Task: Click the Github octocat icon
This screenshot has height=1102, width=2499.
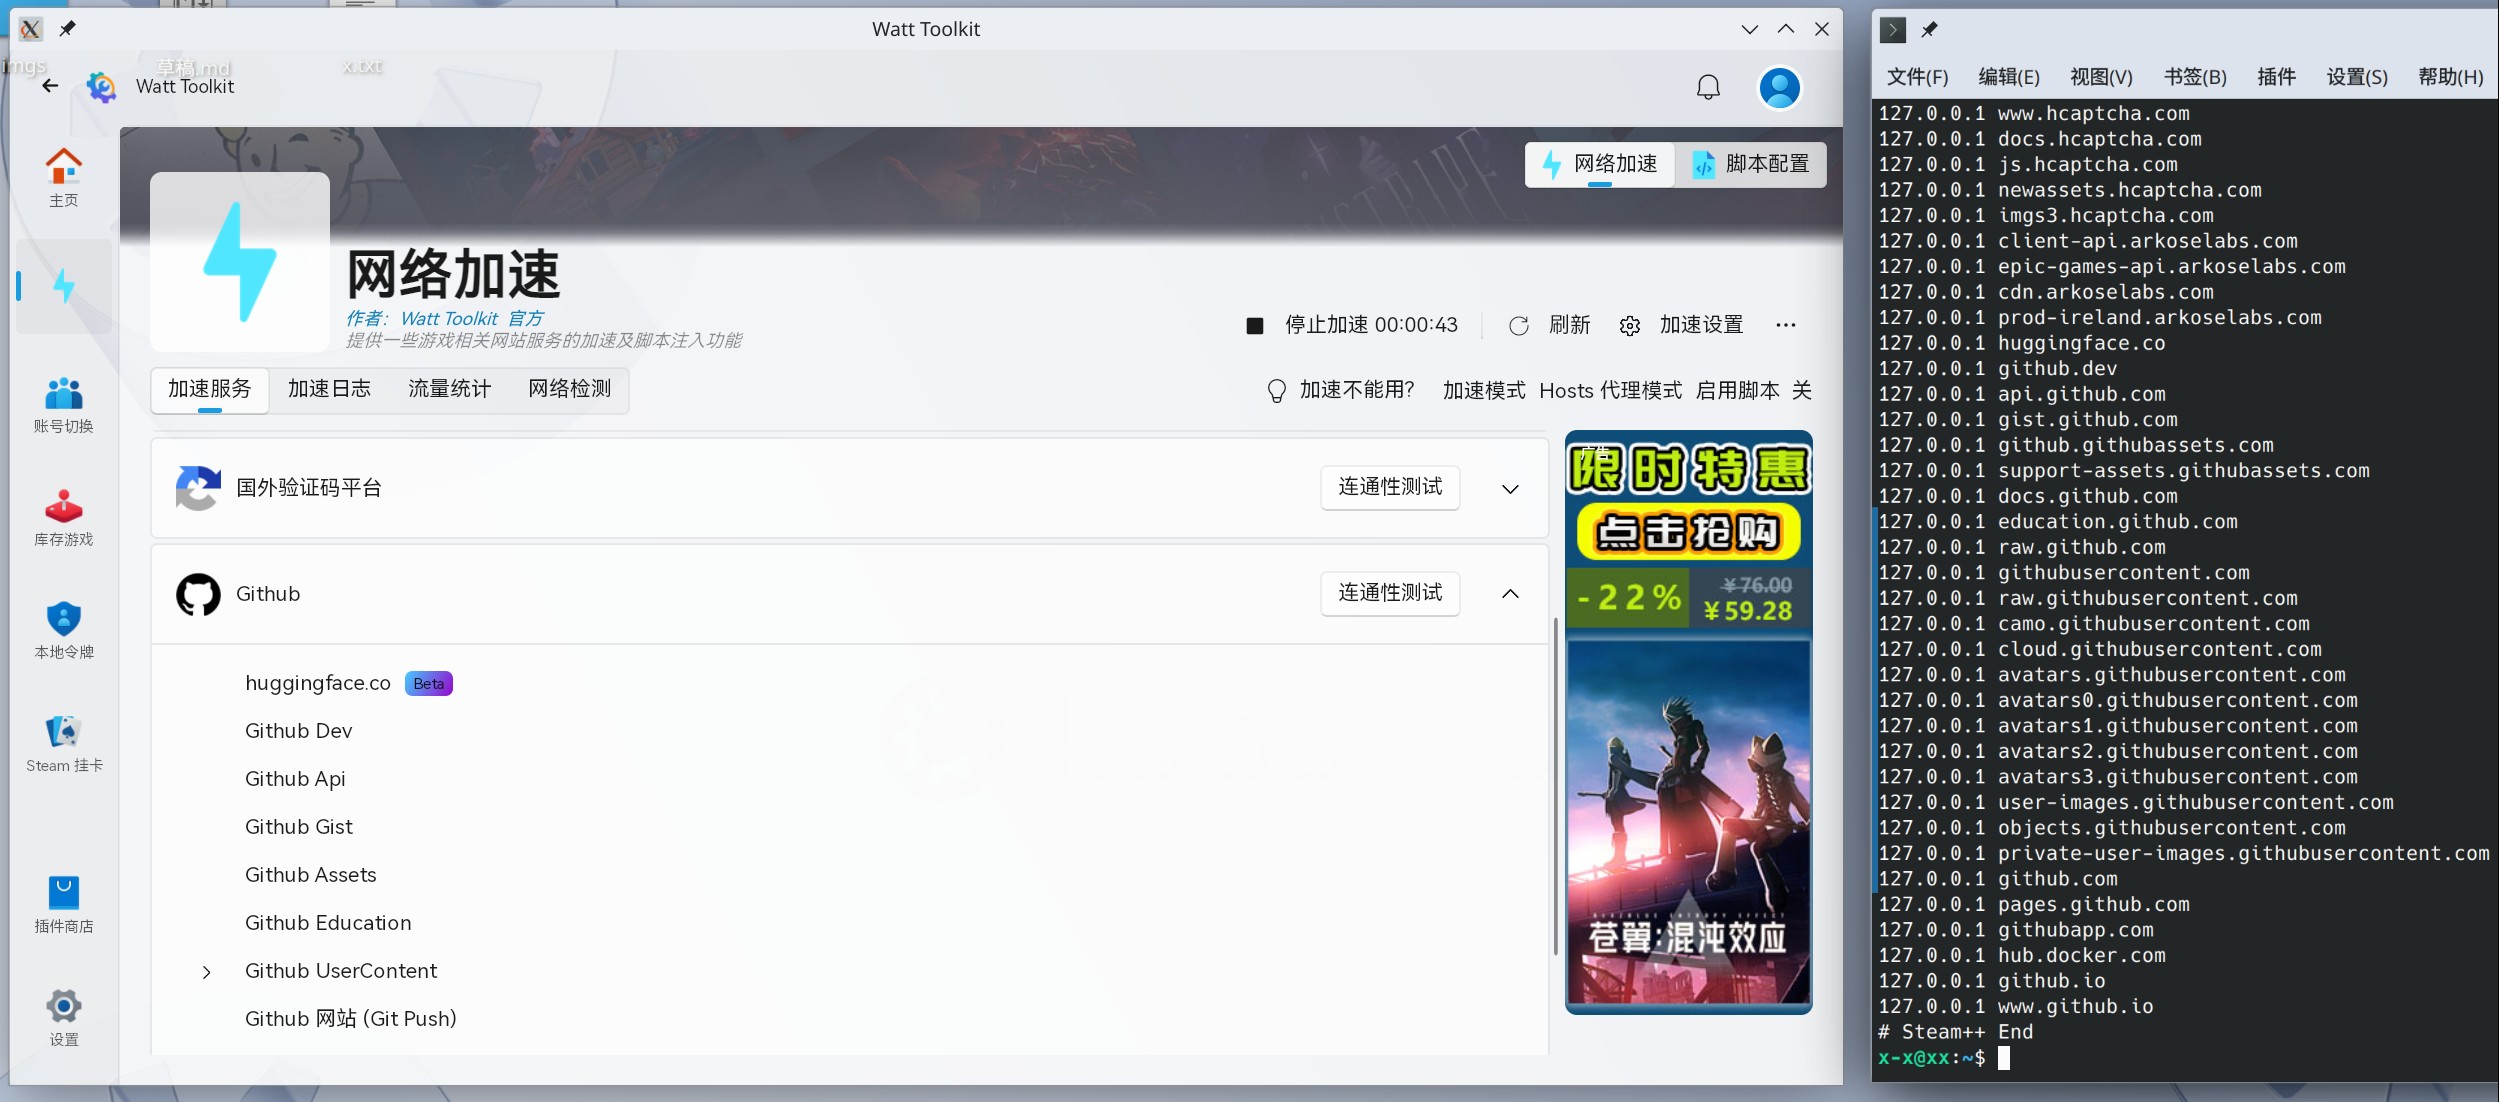Action: point(198,594)
